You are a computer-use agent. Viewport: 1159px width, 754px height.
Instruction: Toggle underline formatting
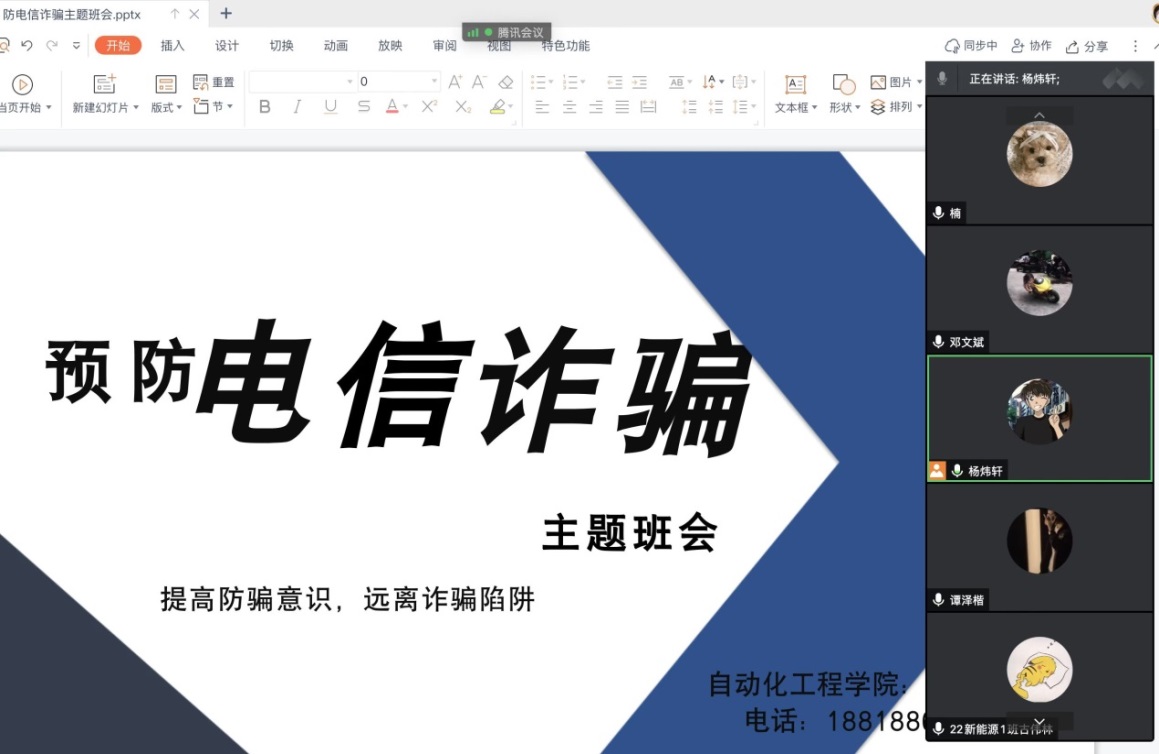330,107
